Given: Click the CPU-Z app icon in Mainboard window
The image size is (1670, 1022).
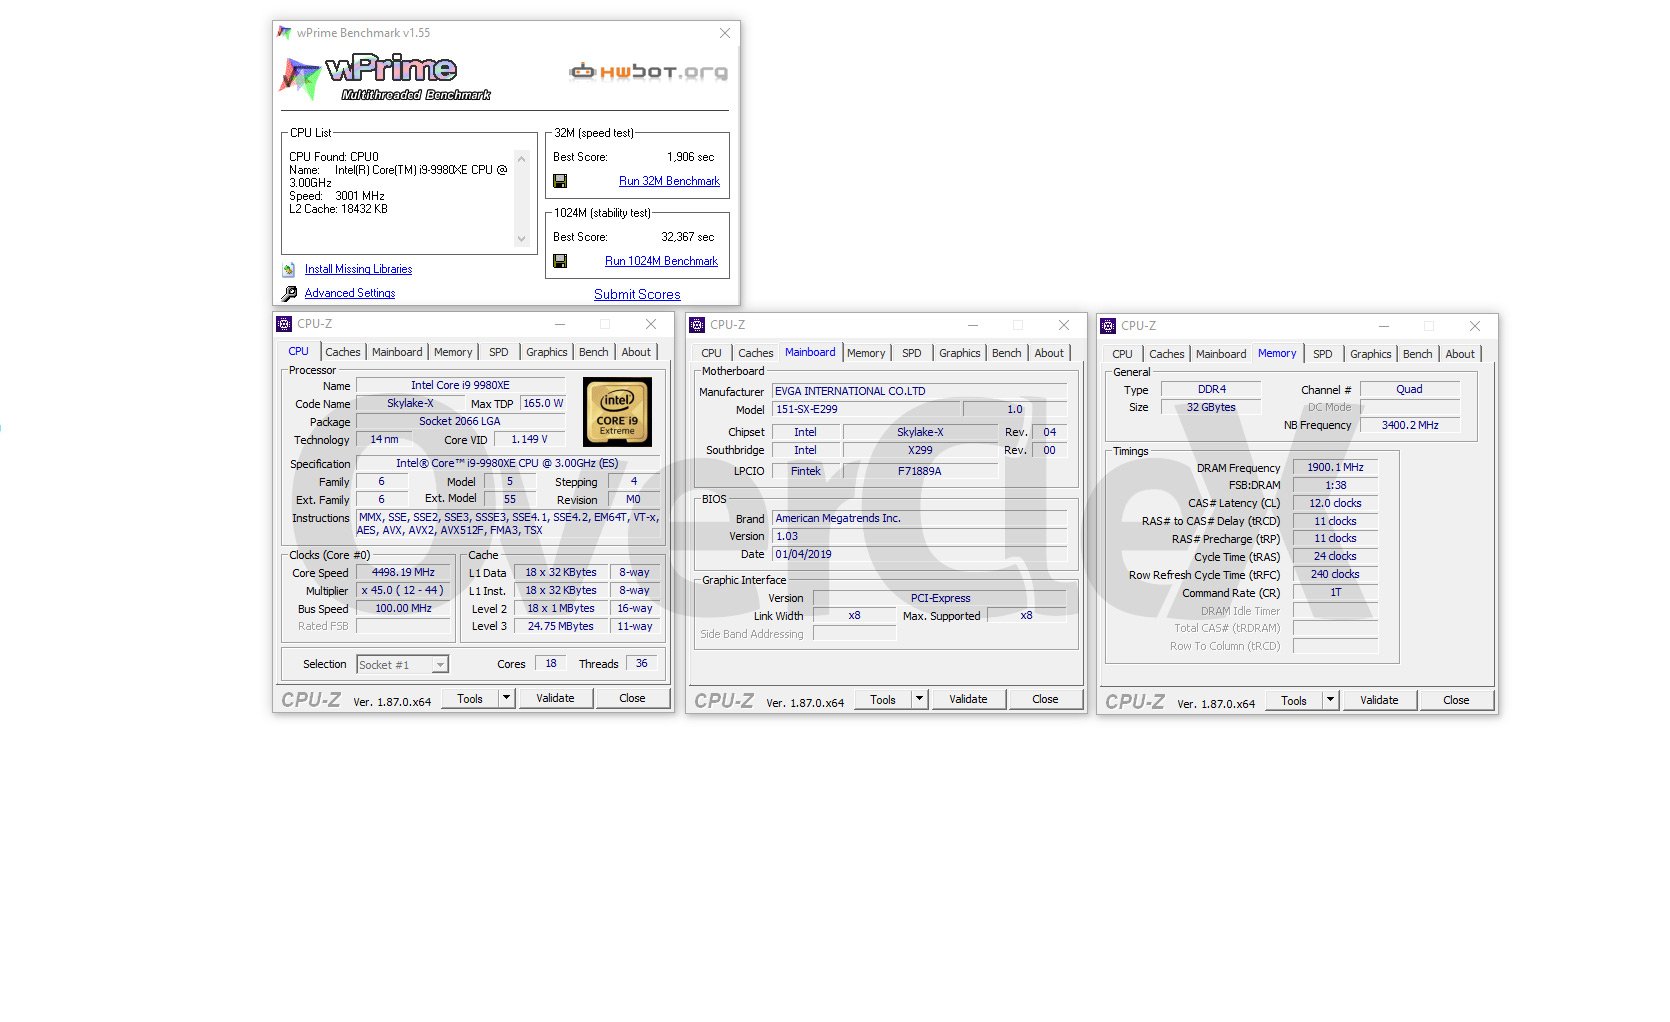Looking at the screenshot, I should tap(697, 325).
